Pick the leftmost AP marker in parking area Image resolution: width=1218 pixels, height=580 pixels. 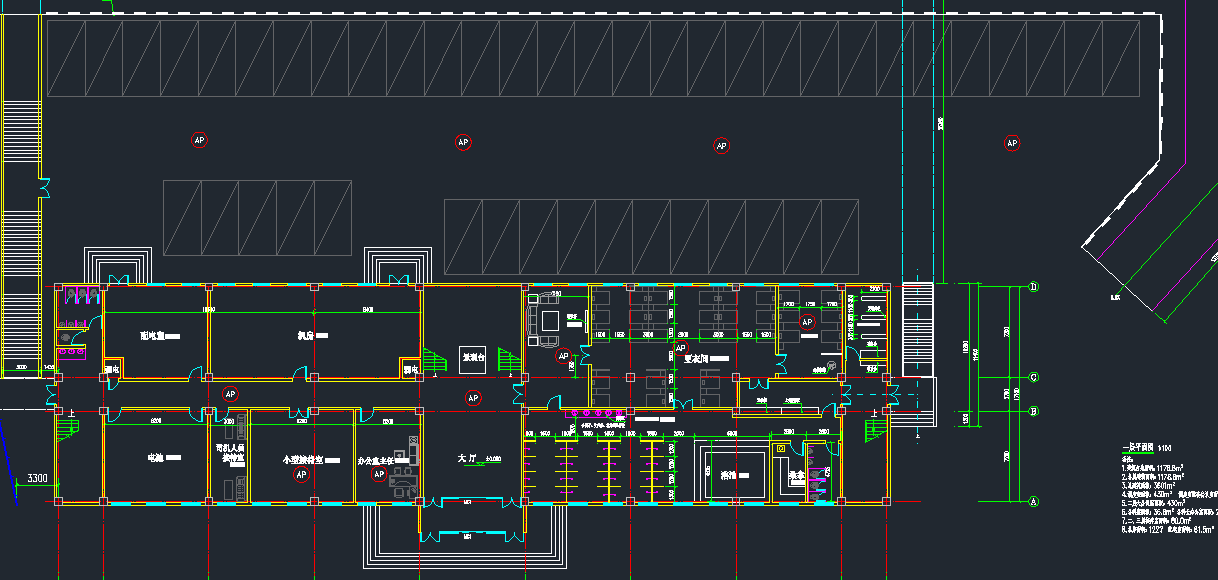(x=198, y=140)
